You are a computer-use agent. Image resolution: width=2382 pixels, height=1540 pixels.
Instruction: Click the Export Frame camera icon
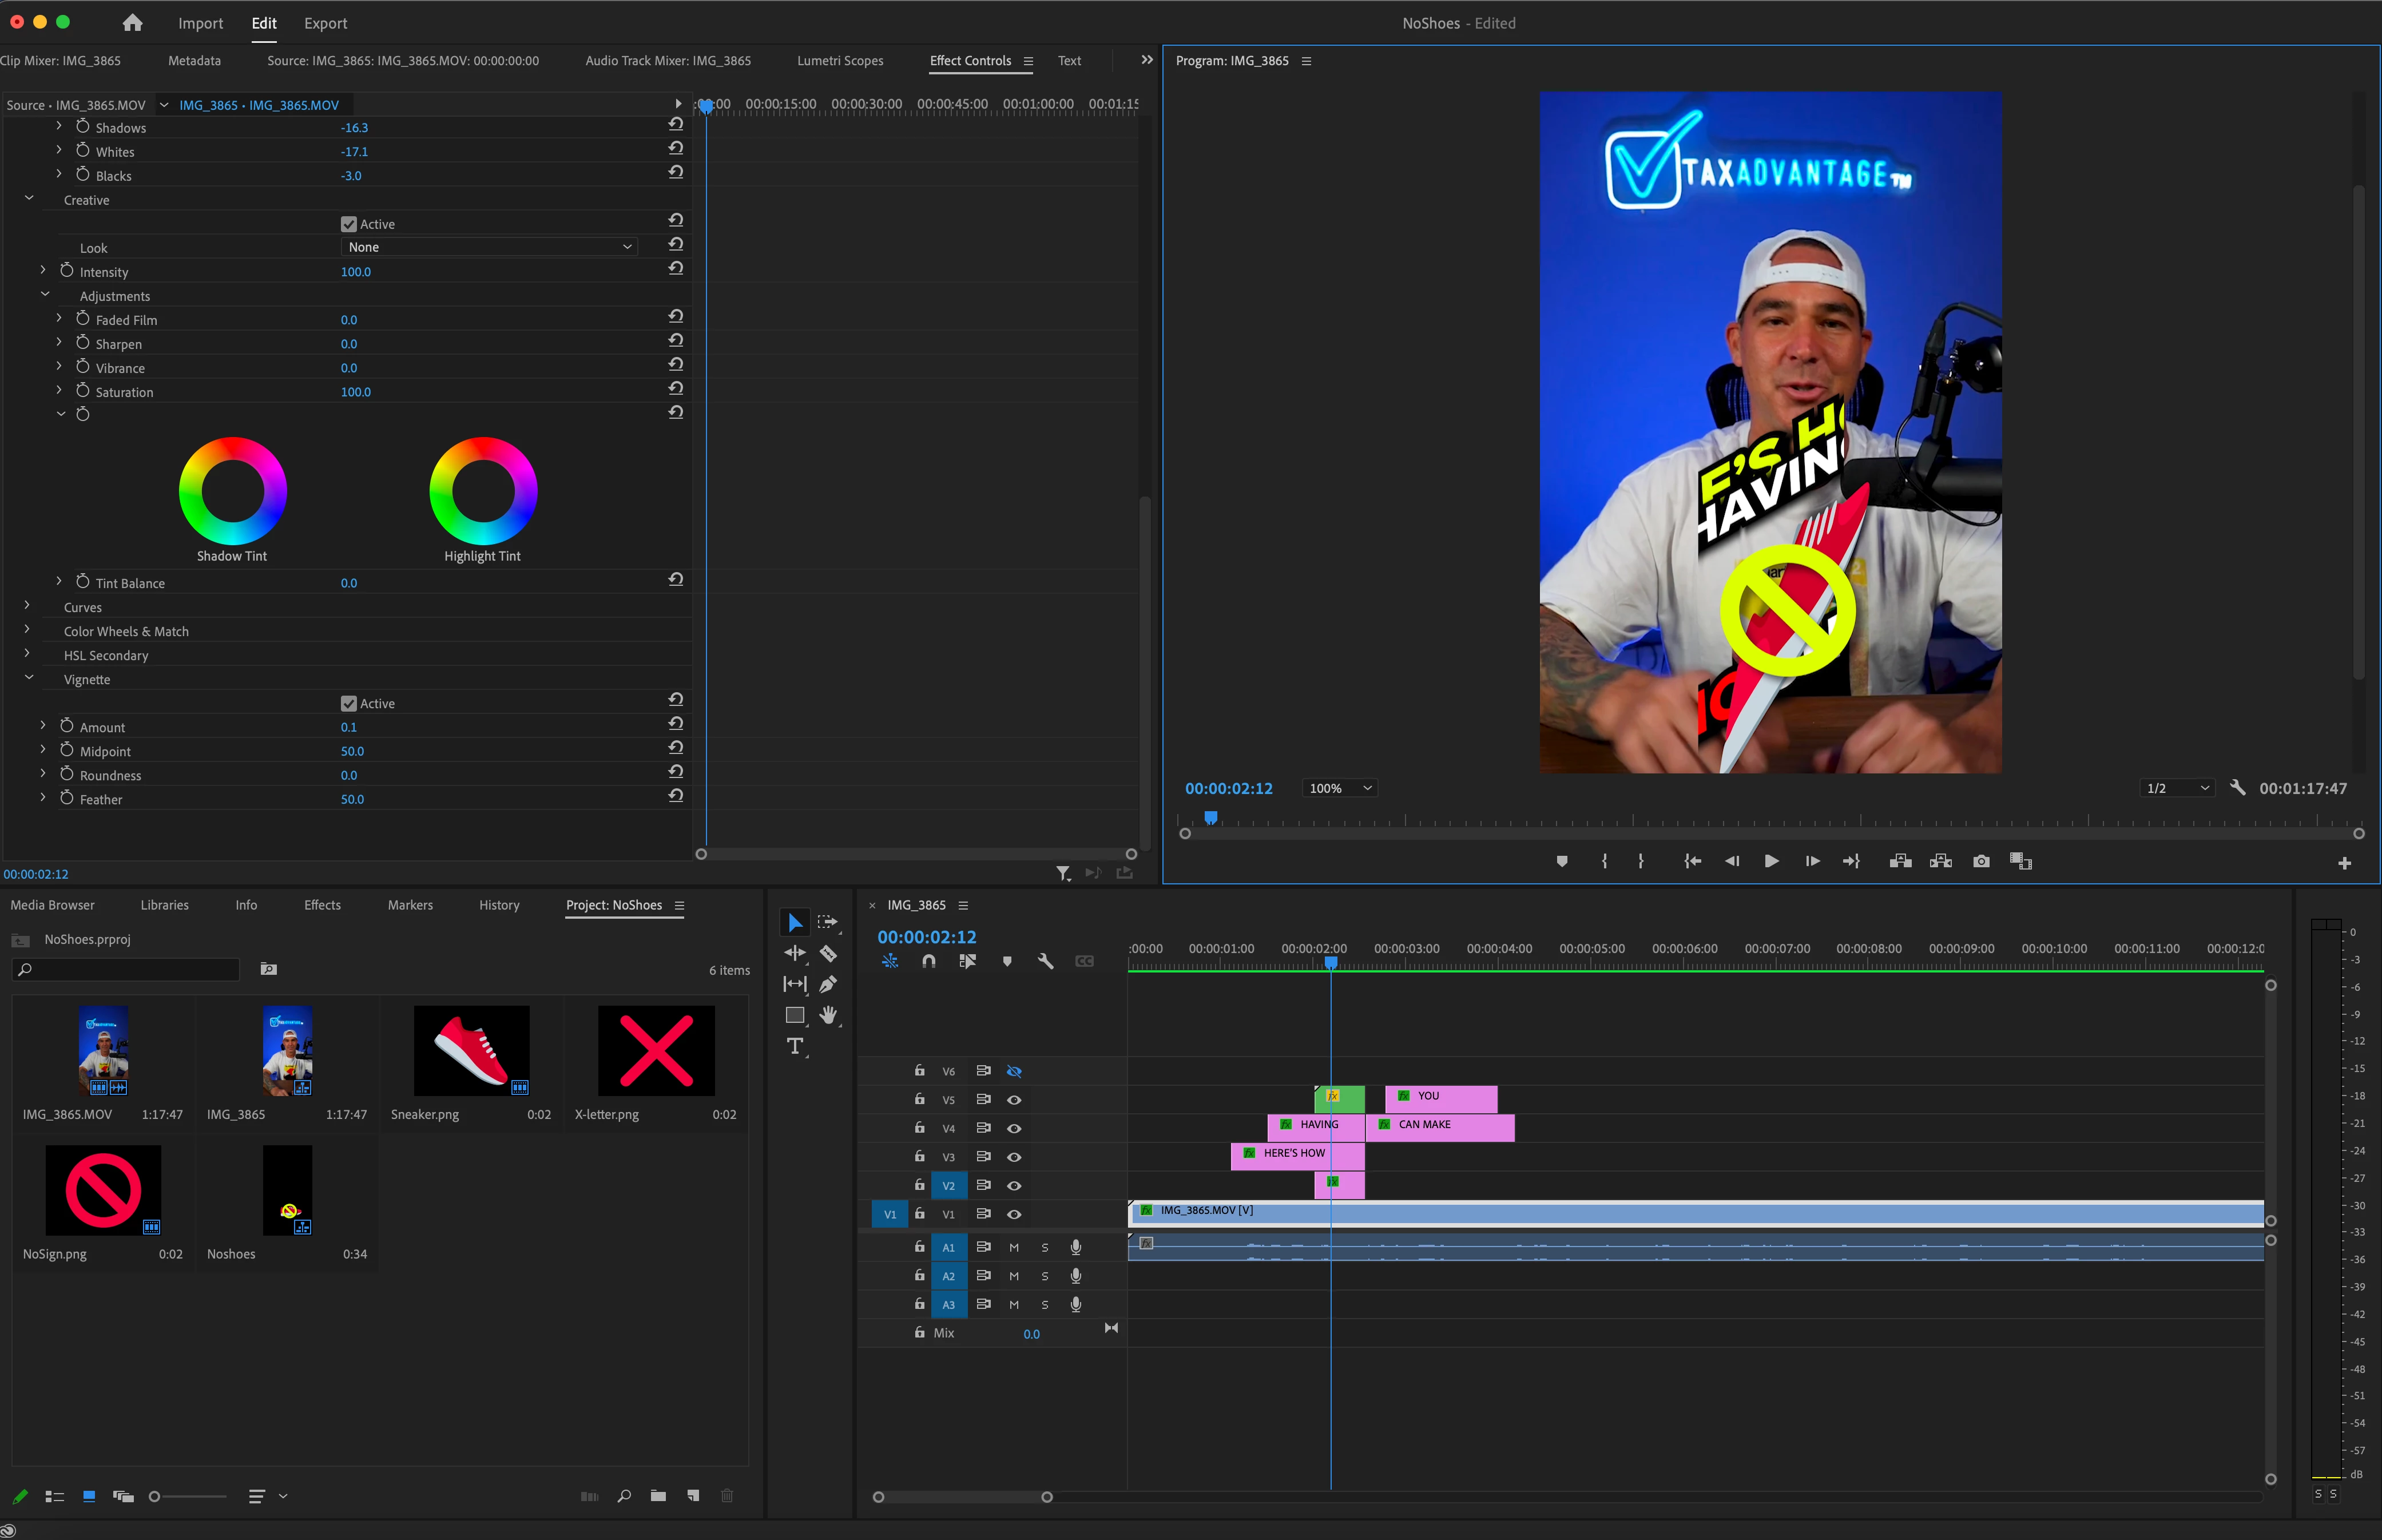[x=1981, y=861]
